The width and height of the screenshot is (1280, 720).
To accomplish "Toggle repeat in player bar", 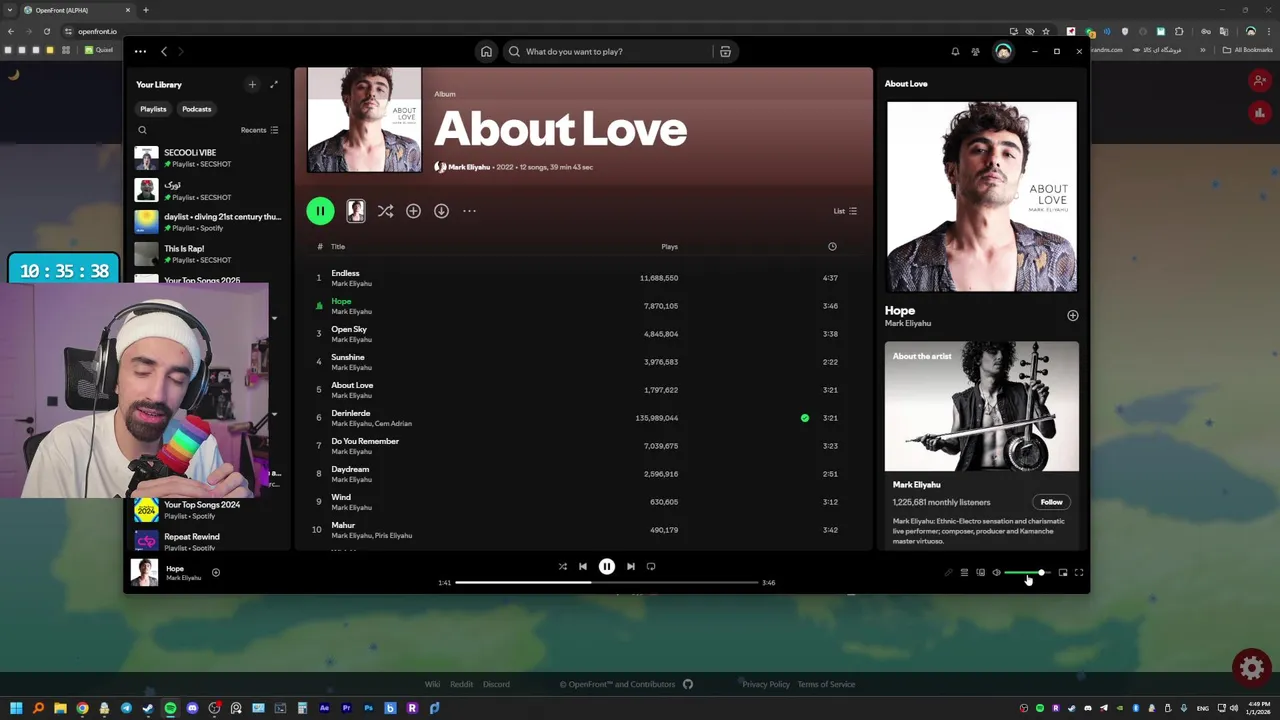I will click(x=651, y=567).
